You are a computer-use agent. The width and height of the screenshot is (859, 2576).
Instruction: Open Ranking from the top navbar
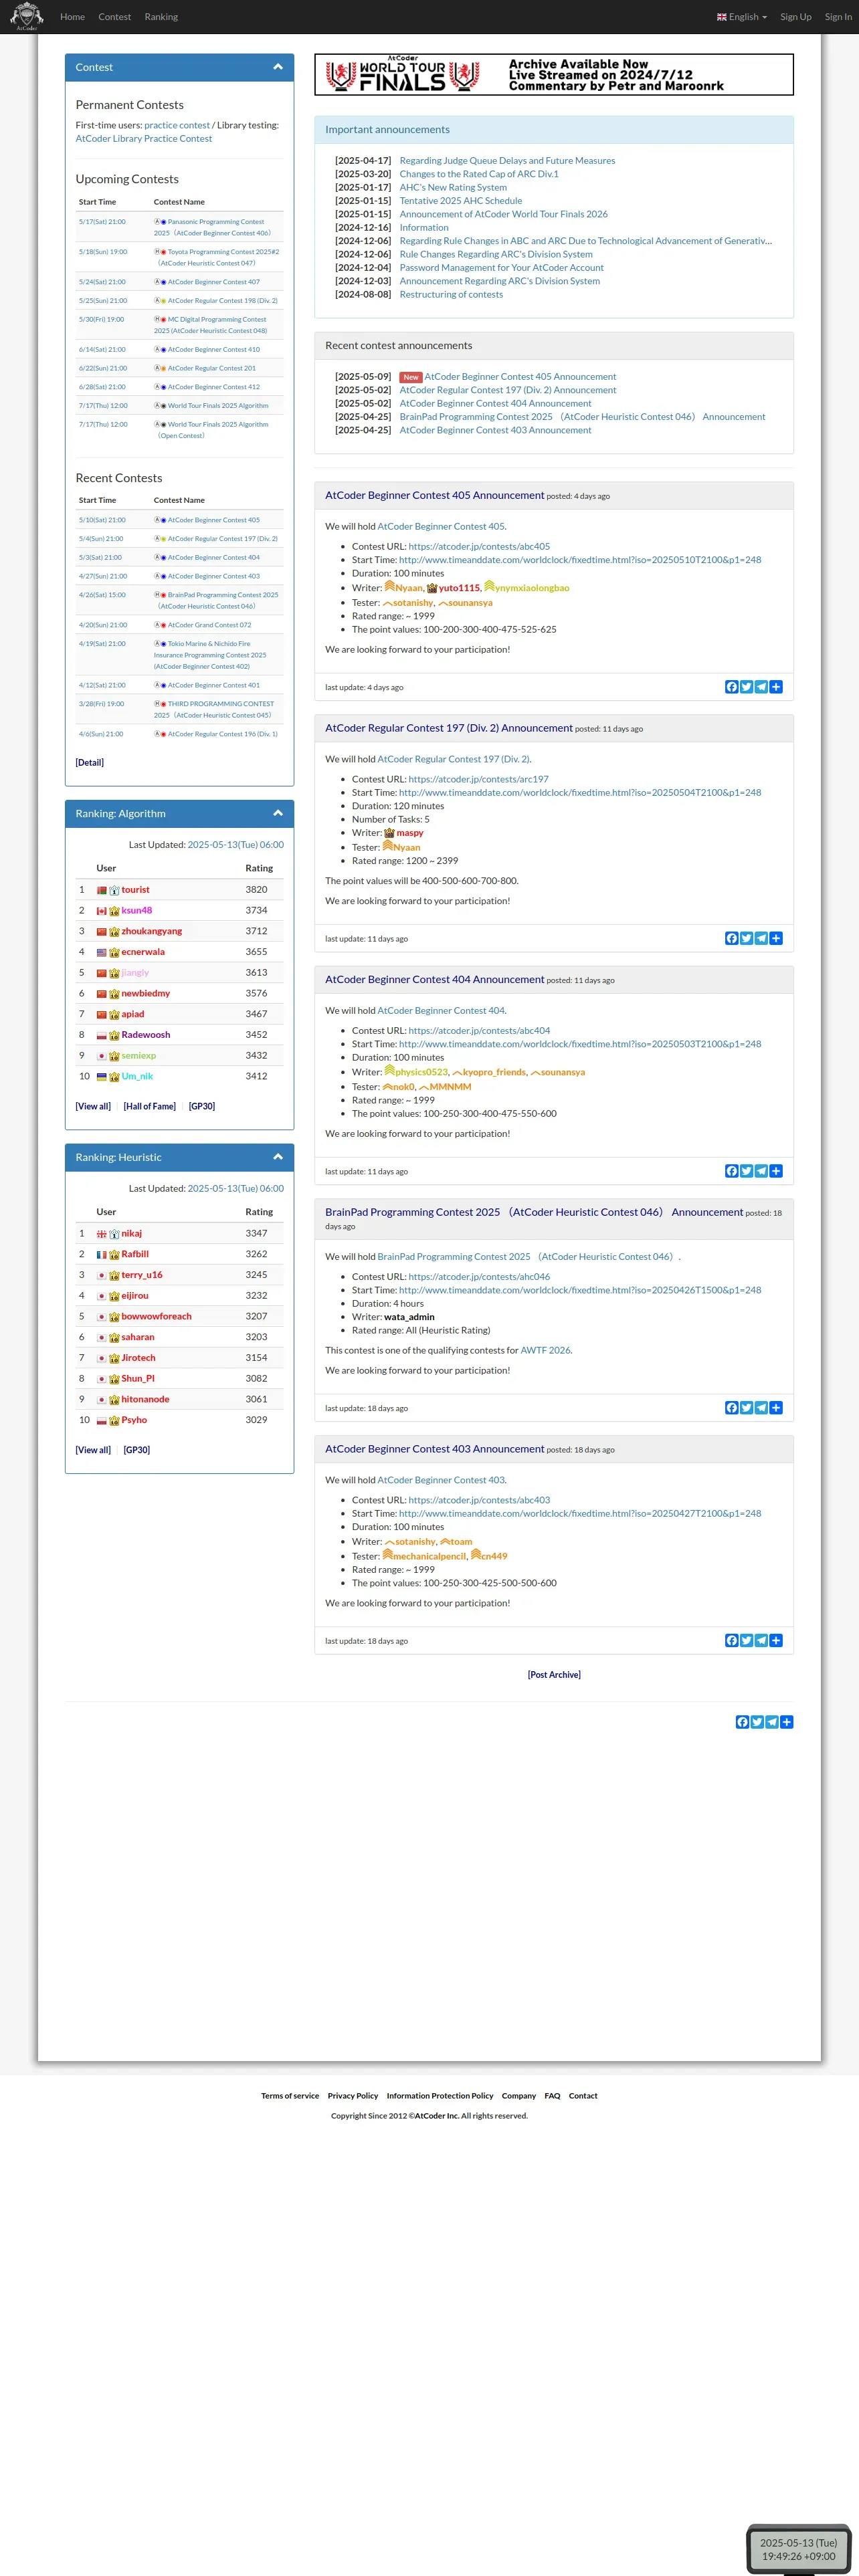pyautogui.click(x=161, y=17)
